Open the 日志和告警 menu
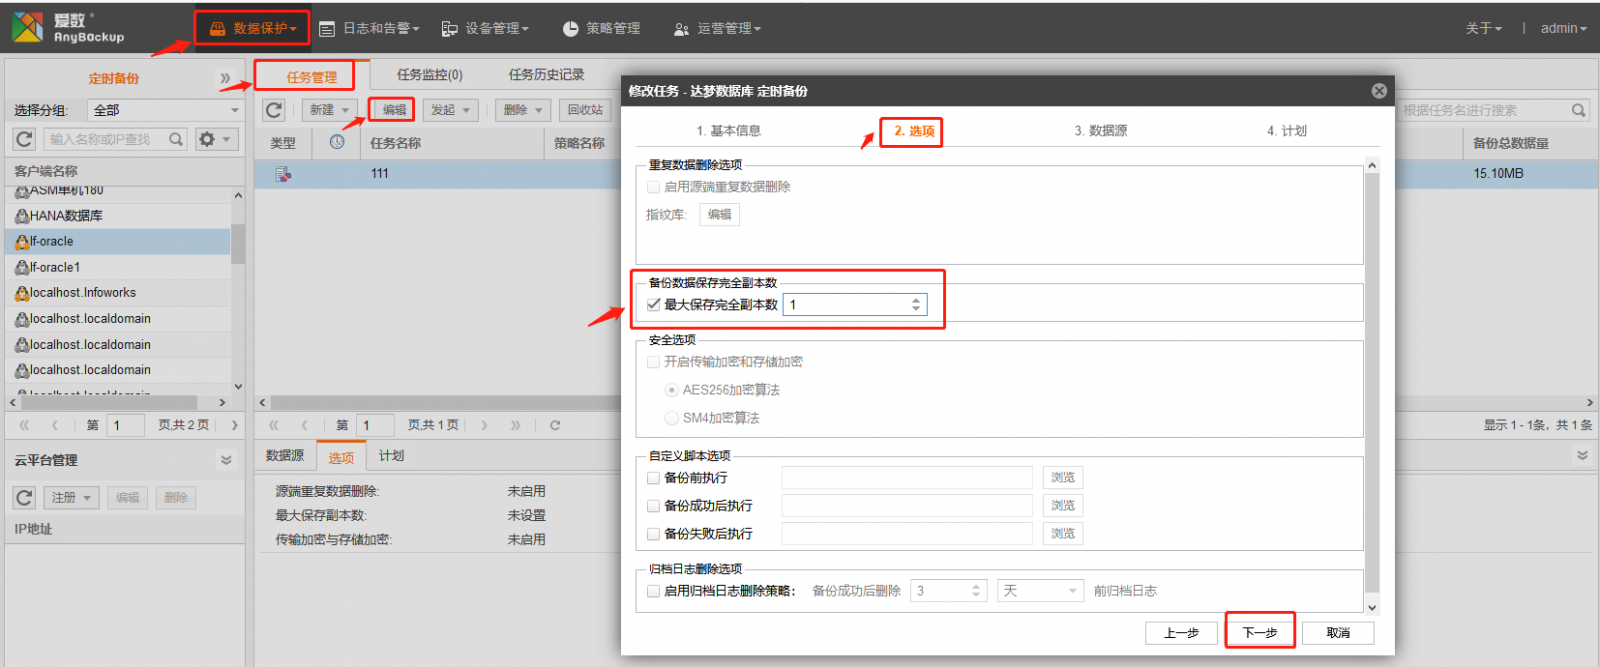Image resolution: width=1600 pixels, height=667 pixels. pyautogui.click(x=369, y=28)
